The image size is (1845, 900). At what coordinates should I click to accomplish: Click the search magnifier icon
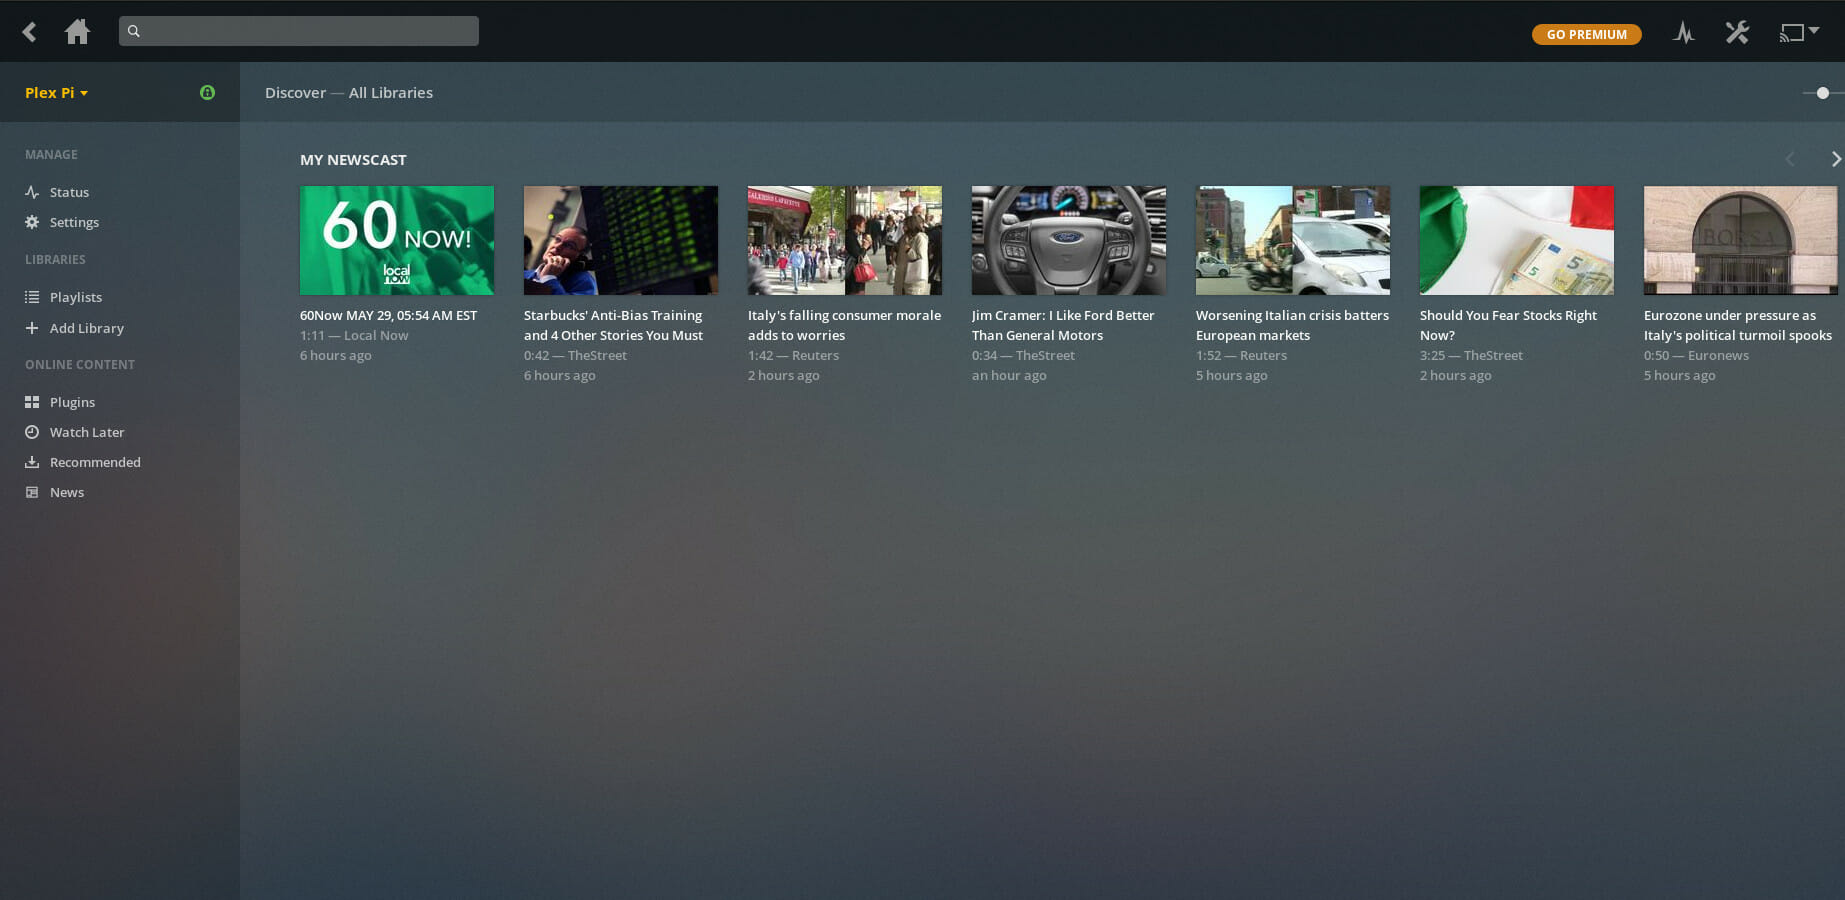(134, 31)
